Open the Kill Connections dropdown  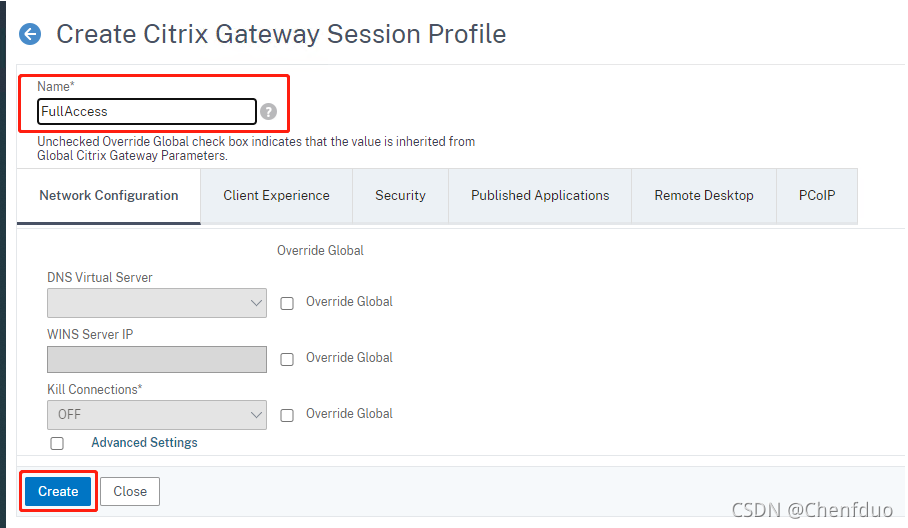point(157,415)
